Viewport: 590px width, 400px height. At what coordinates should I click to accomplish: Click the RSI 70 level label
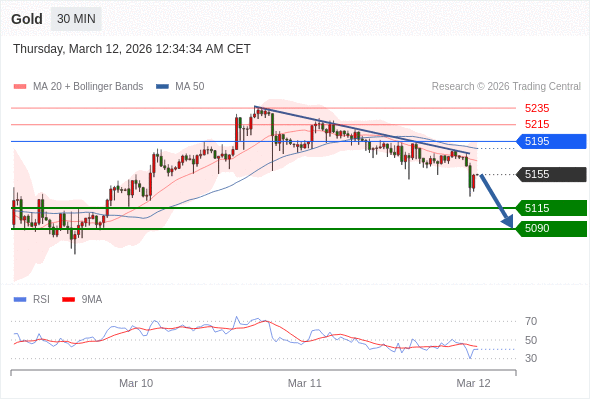[531, 321]
